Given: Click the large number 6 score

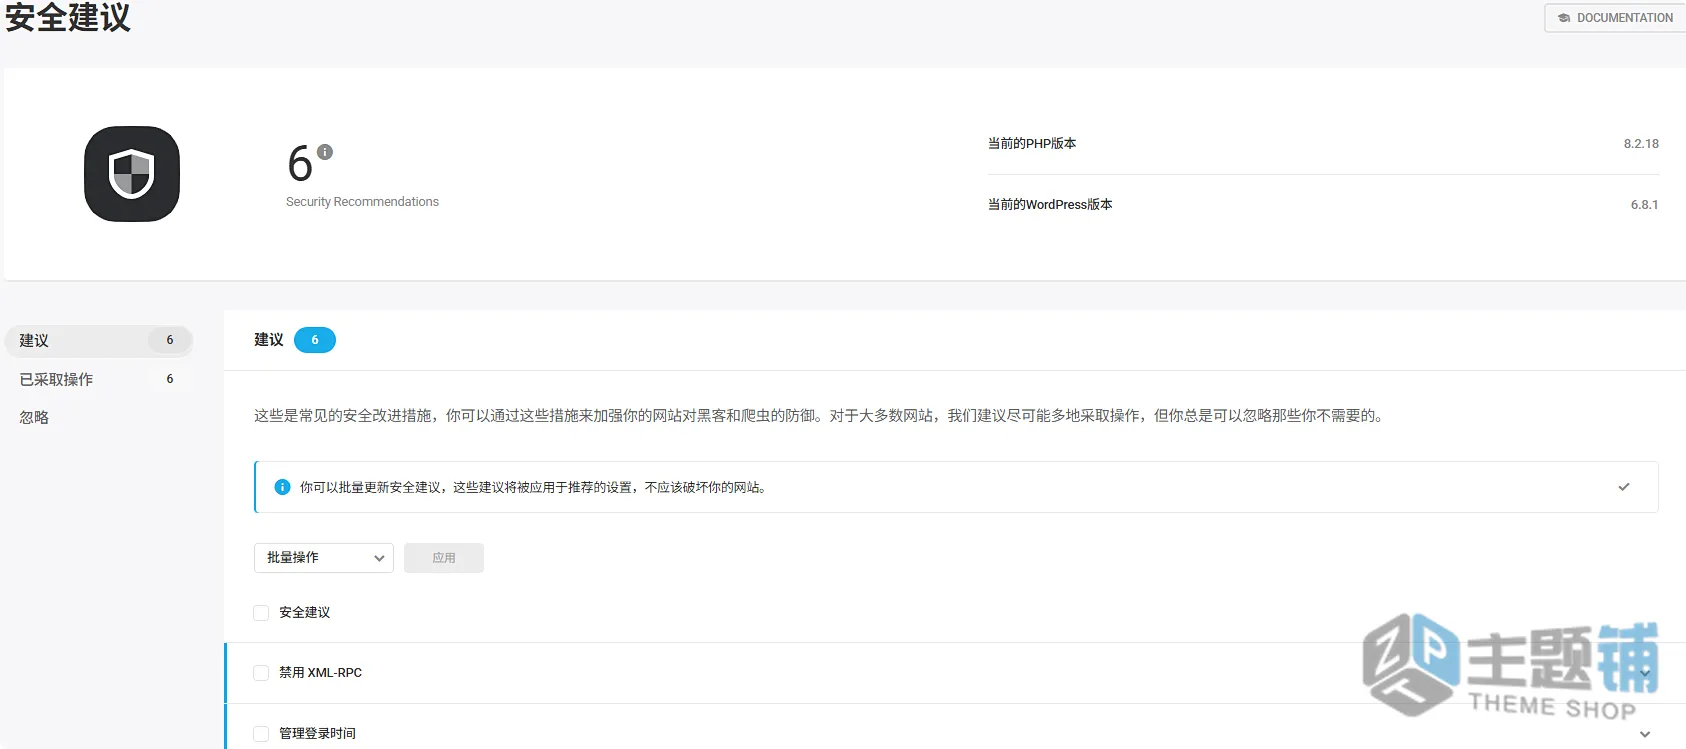Looking at the screenshot, I should coord(300,164).
